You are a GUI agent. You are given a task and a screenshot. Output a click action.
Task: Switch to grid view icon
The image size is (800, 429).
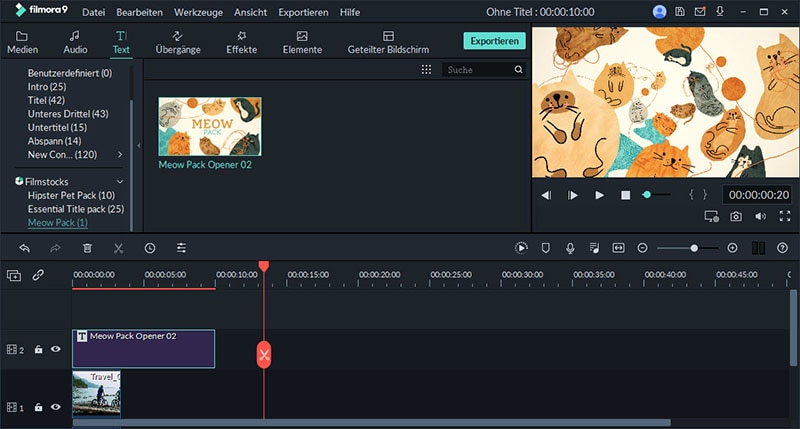coord(427,69)
